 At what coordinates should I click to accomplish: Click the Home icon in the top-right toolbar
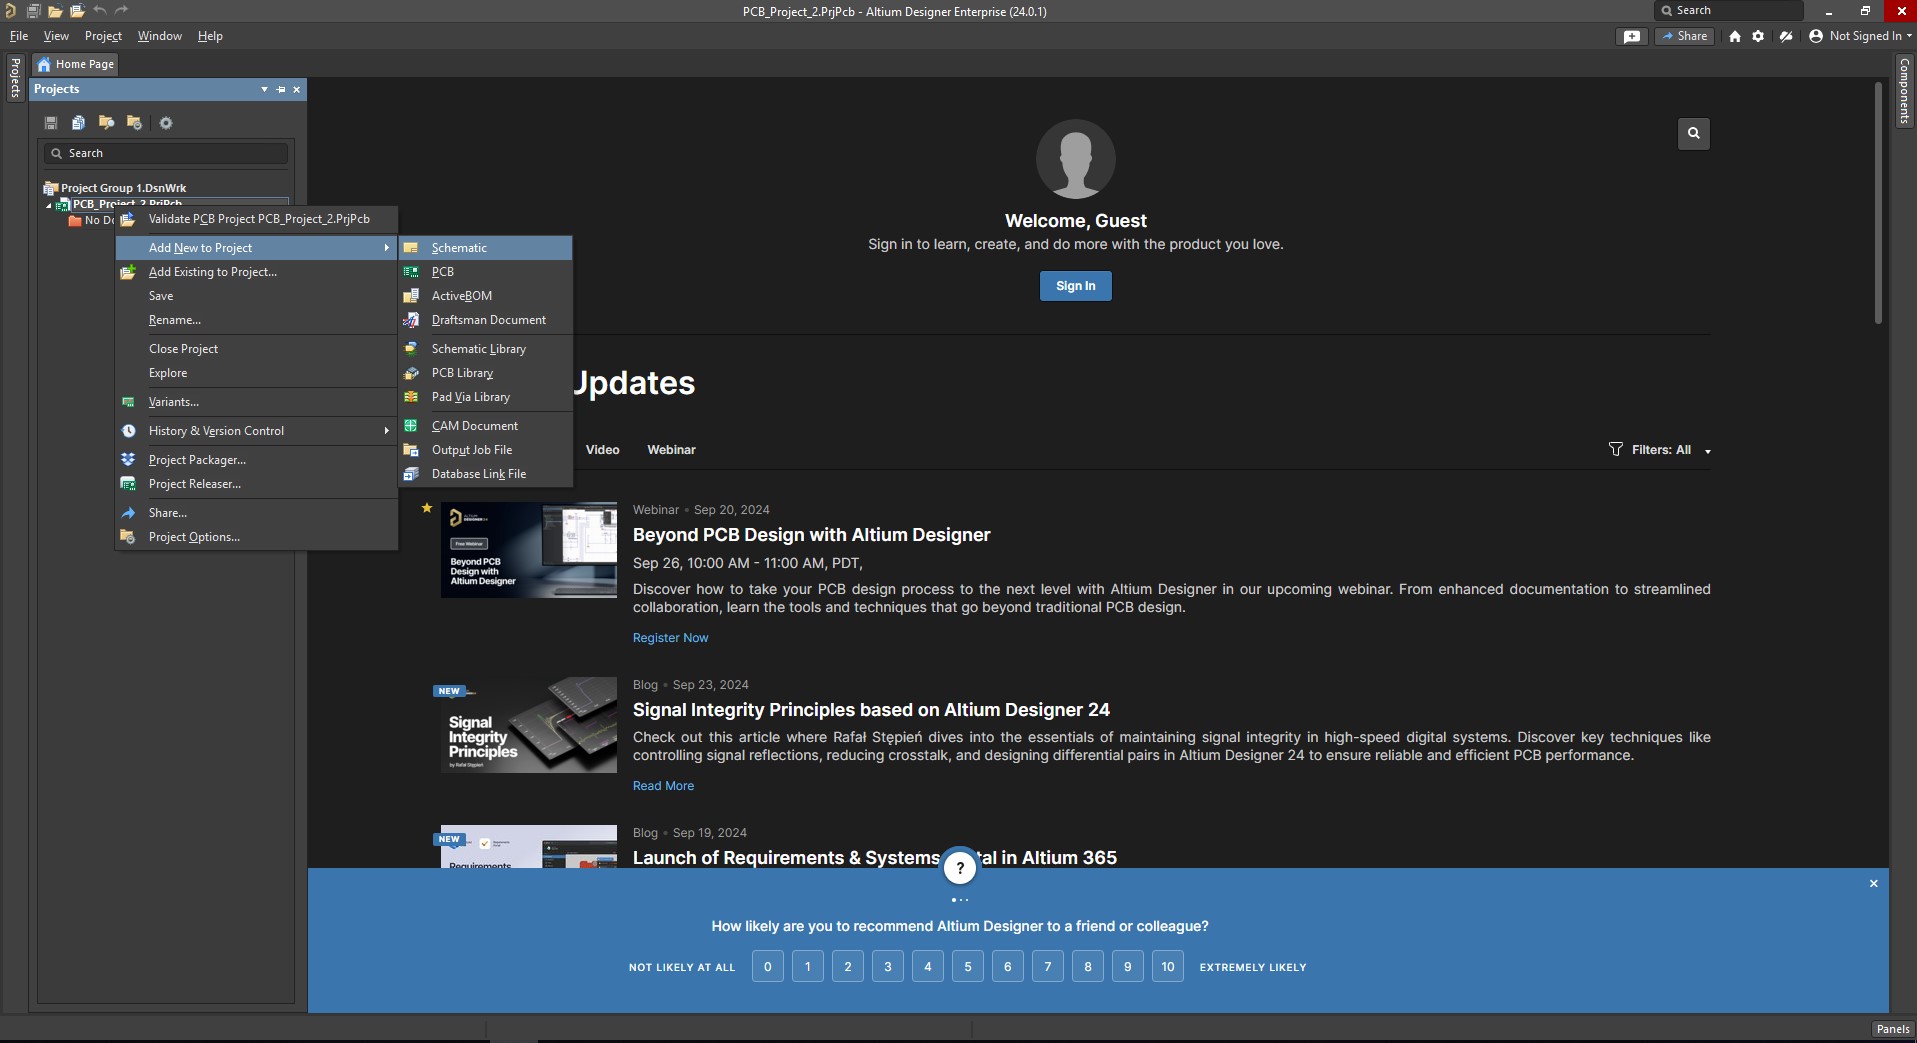click(1735, 36)
